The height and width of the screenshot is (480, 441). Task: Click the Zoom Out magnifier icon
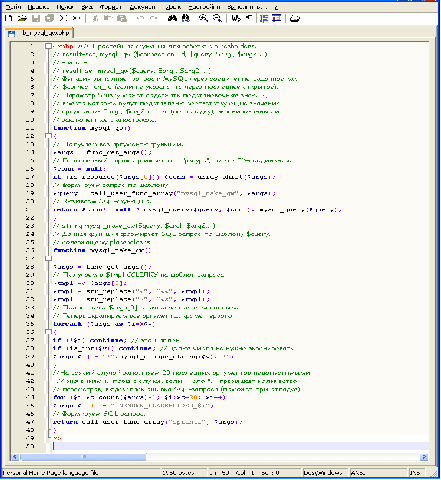click(x=217, y=18)
